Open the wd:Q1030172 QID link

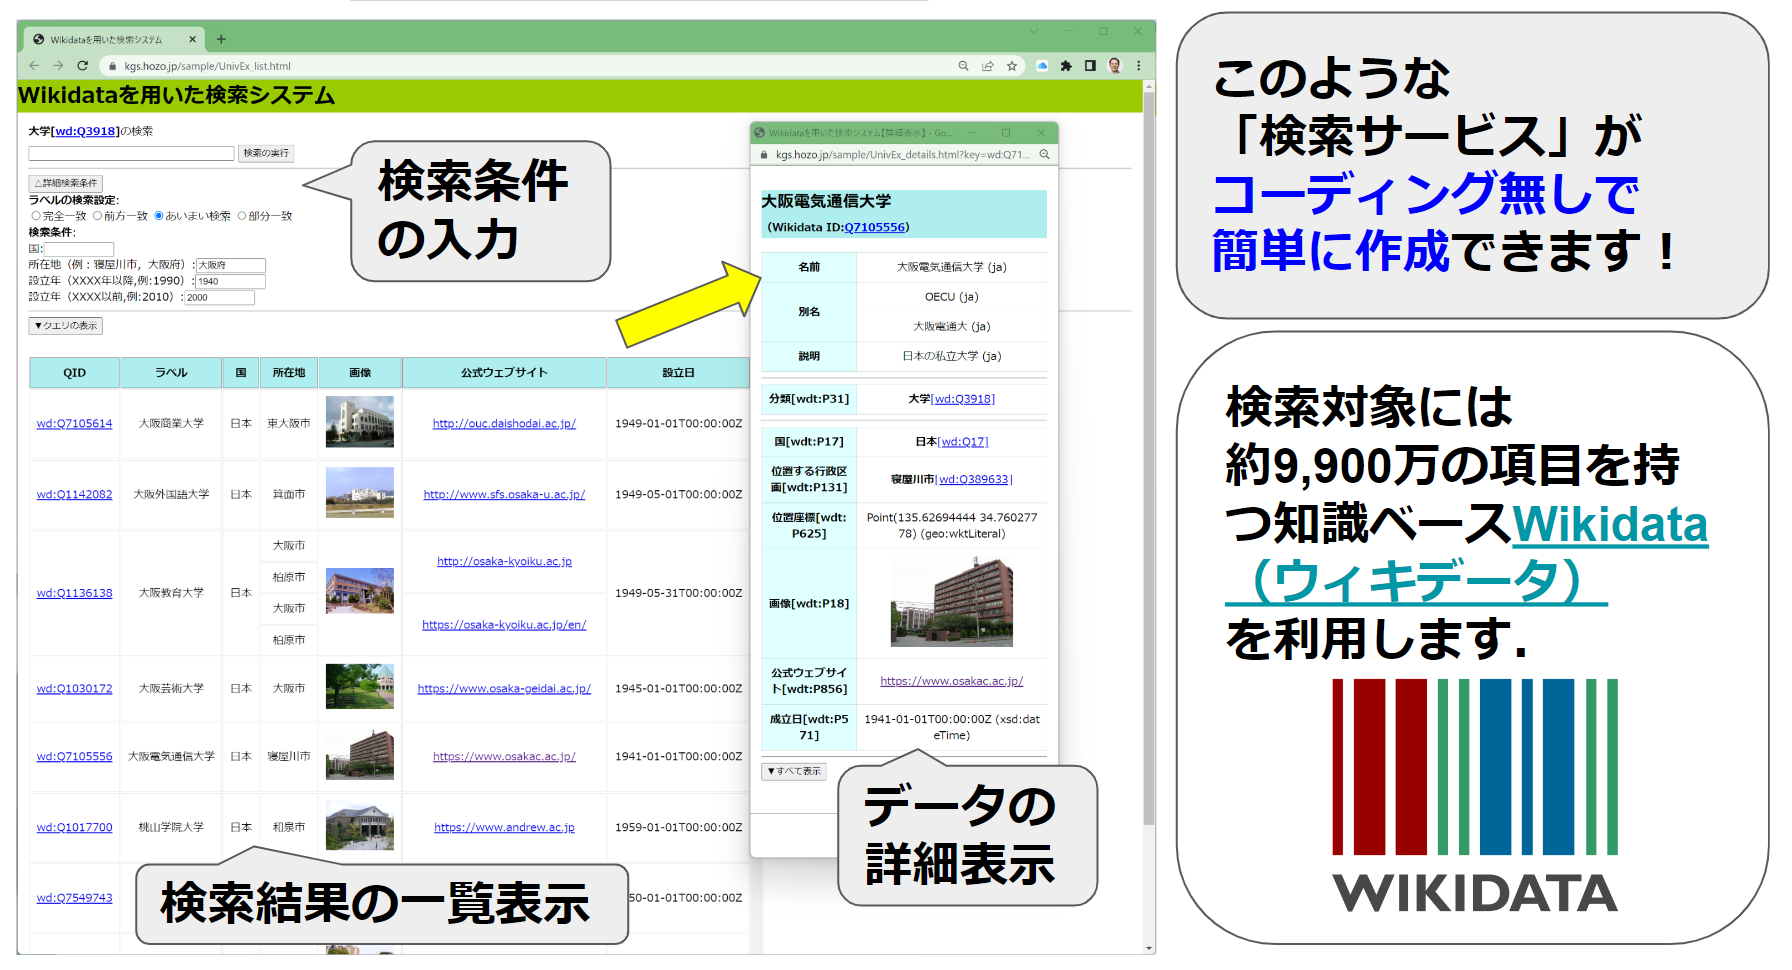coord(75,689)
